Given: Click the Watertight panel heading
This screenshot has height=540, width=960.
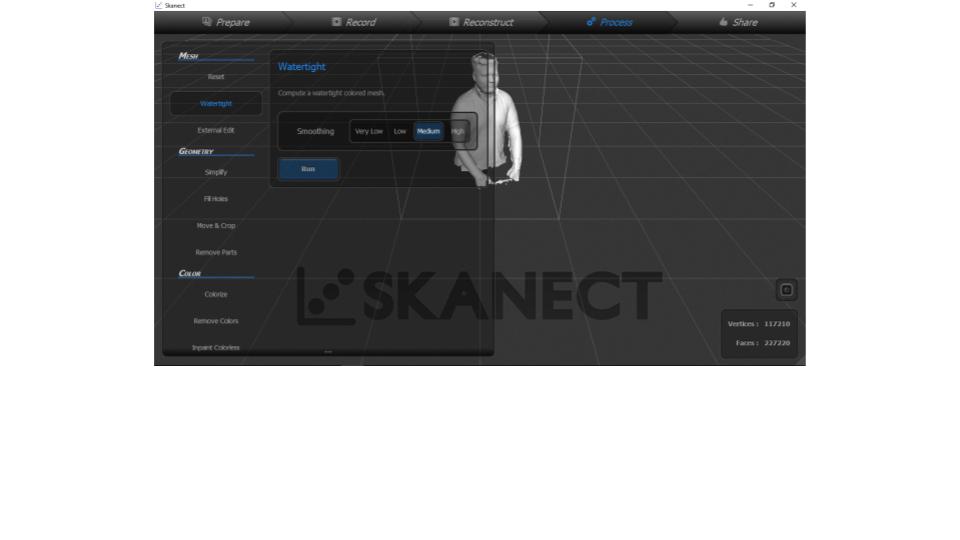Looking at the screenshot, I should pyautogui.click(x=301, y=67).
